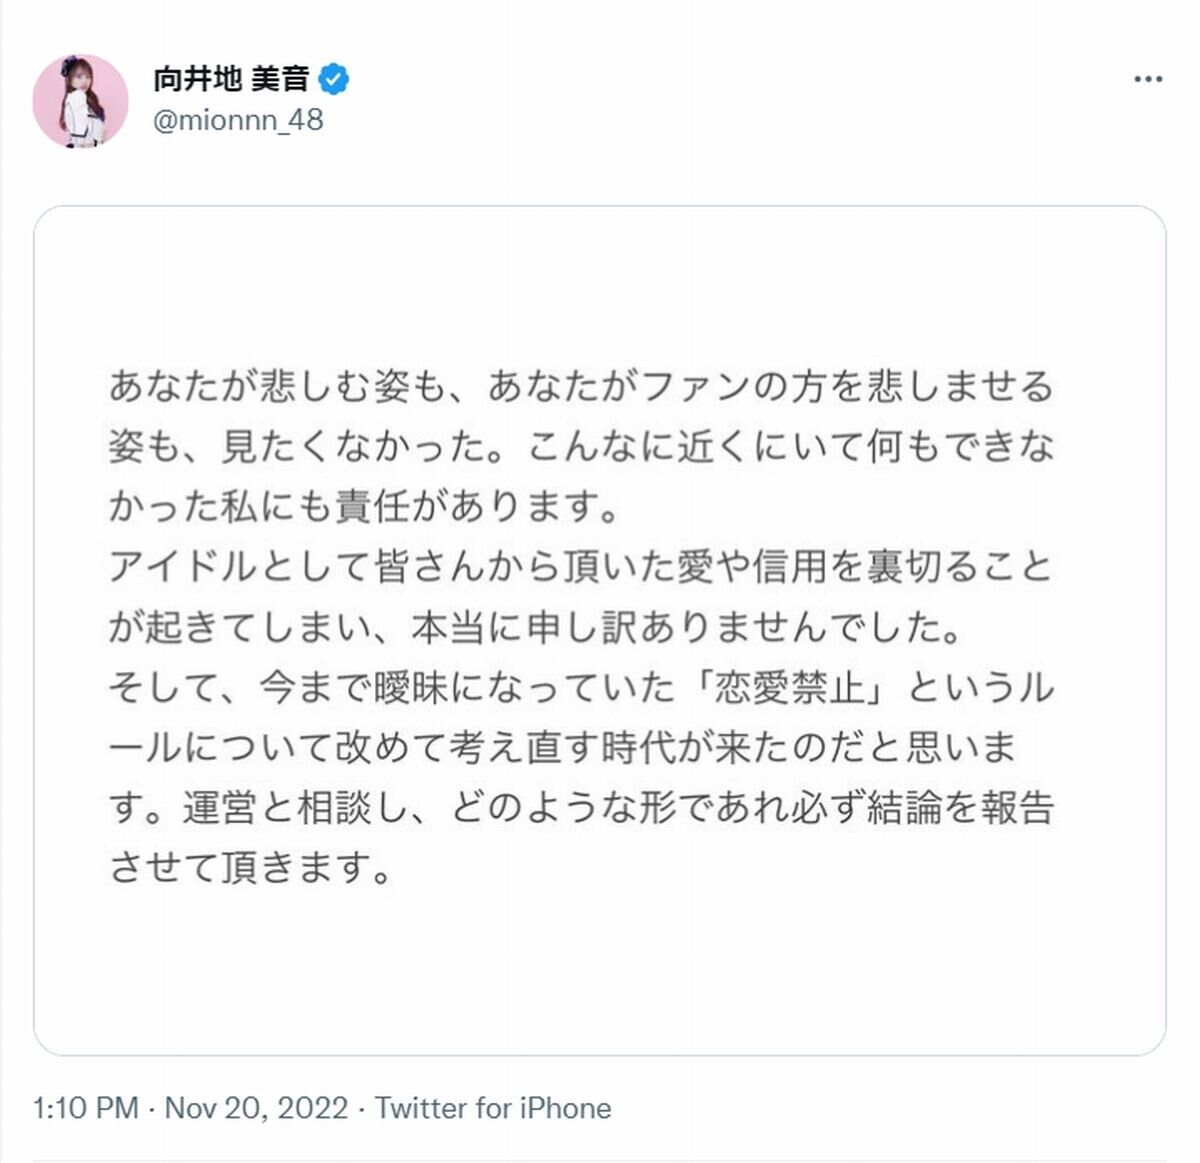This screenshot has height=1163, width=1200.
Task: Open 向井地 美音's profile from display name
Action: [x=232, y=78]
